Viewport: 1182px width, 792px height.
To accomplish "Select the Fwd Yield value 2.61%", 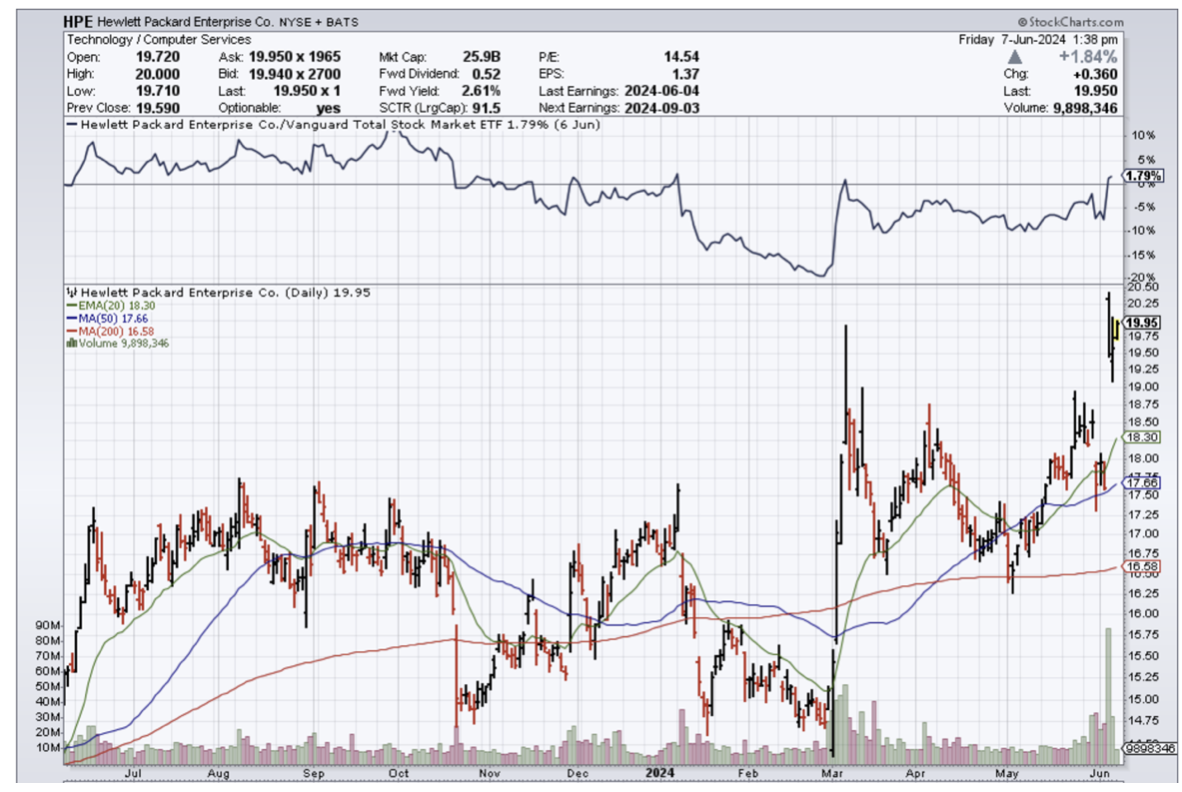I will (x=481, y=90).
